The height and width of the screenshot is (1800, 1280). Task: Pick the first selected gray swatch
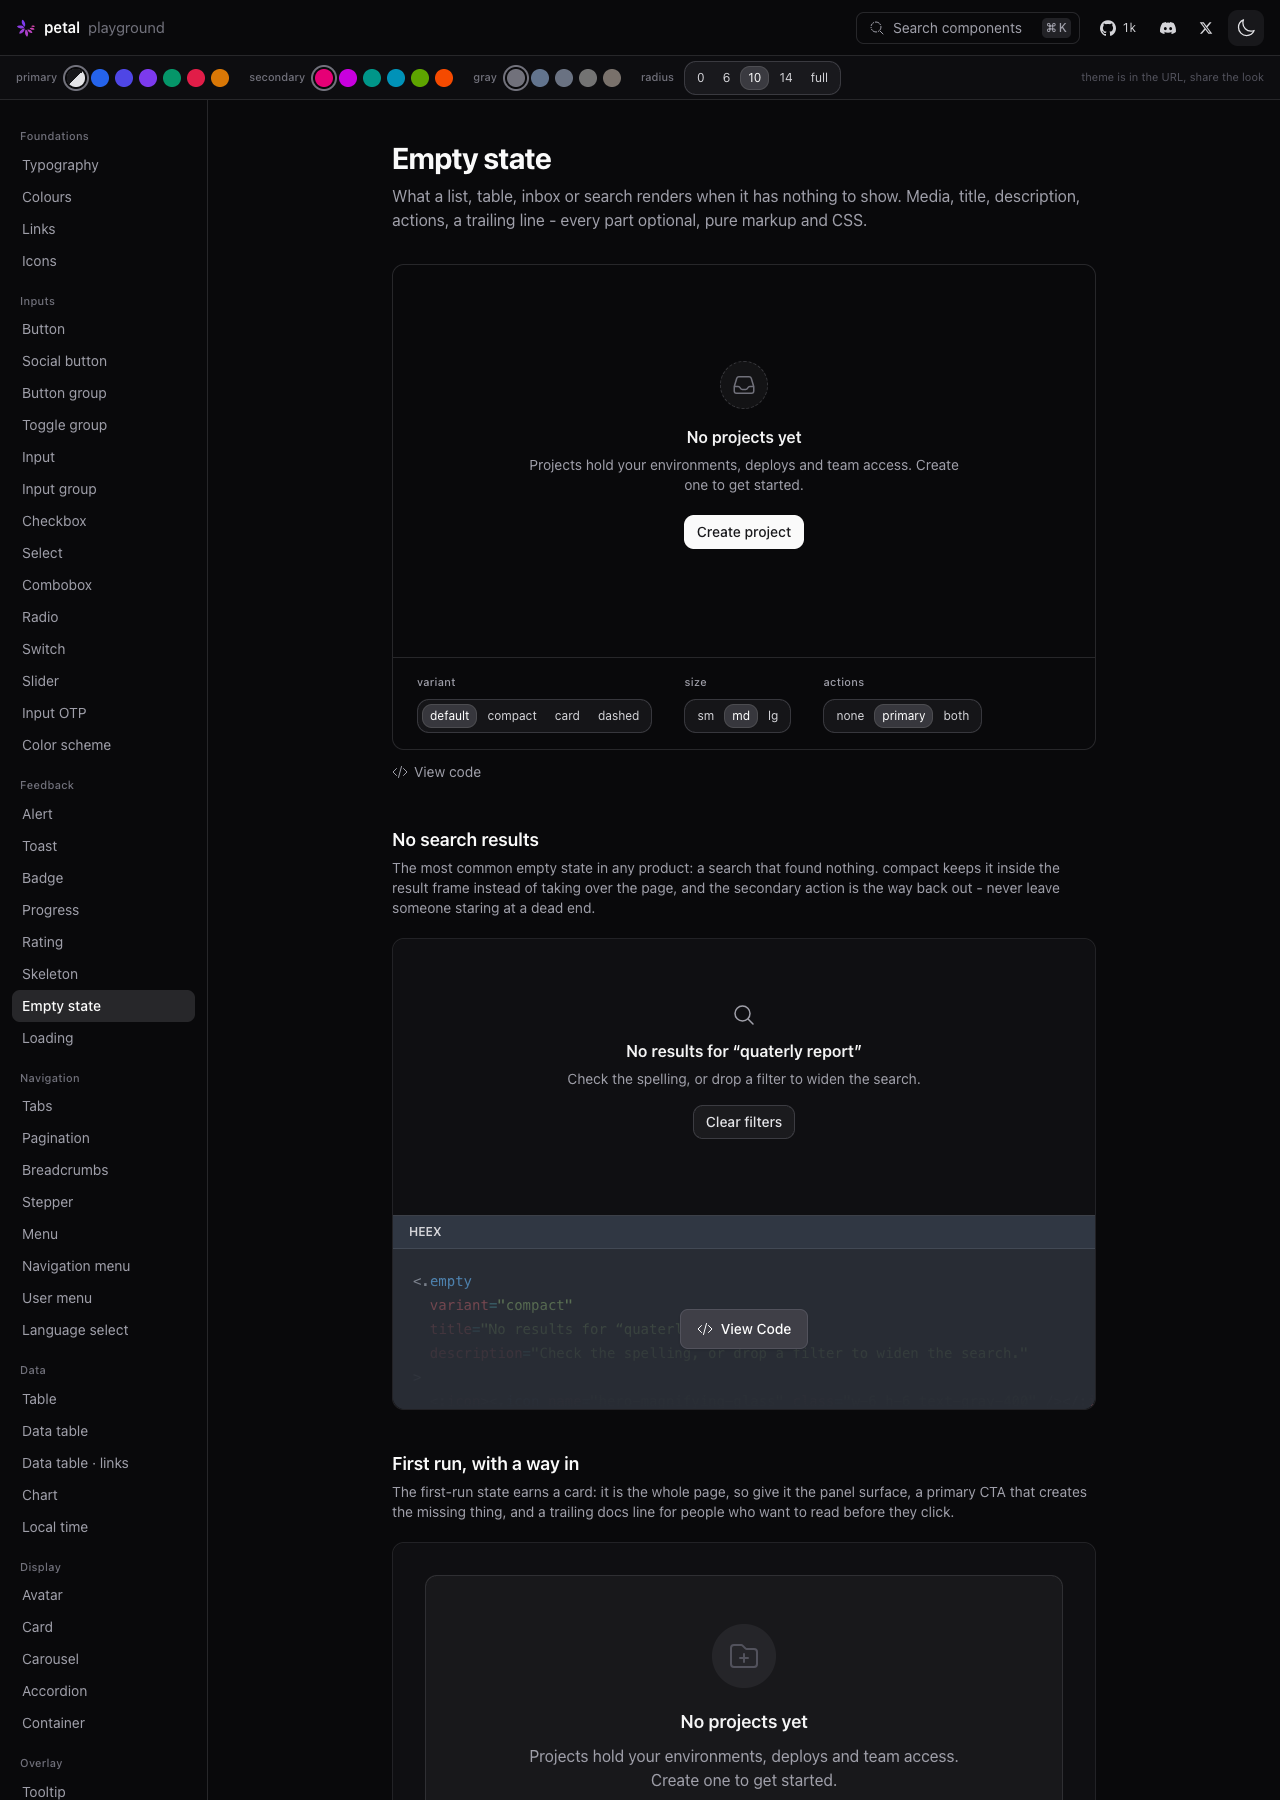(516, 78)
